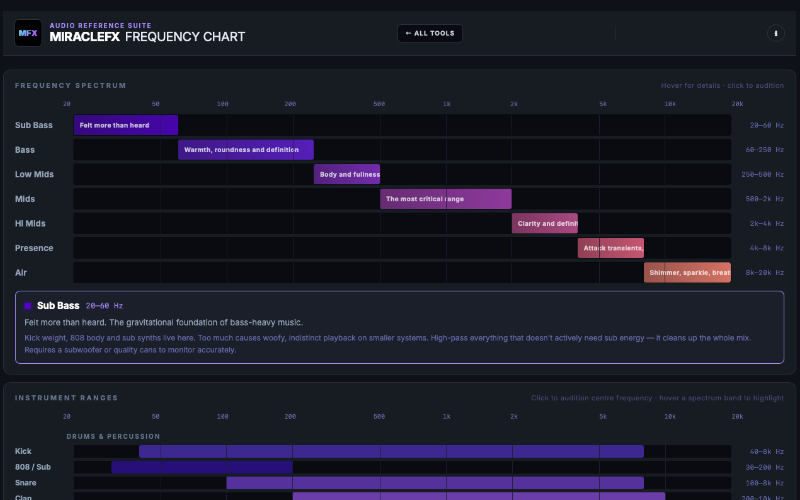
Task: Click the '10k' tick on instrument ranges axis
Action: (x=670, y=416)
